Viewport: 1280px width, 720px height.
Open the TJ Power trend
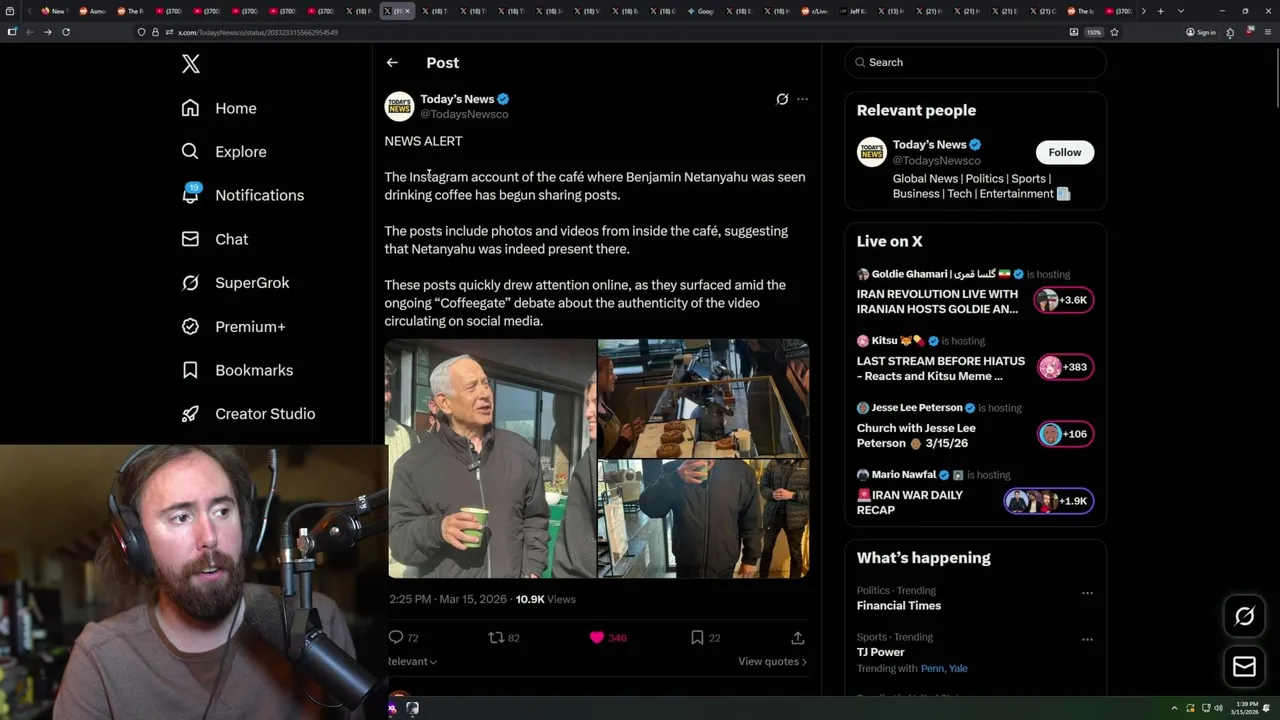tap(880, 652)
